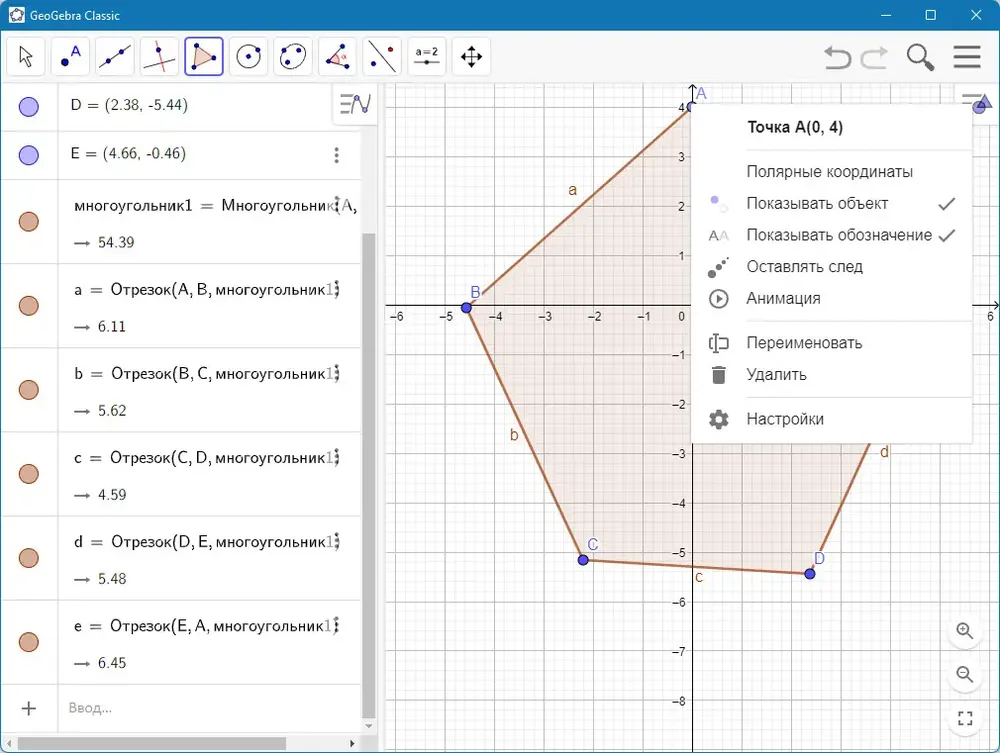
Task: Click inside the Ввод input field
Action: pyautogui.click(x=210, y=708)
